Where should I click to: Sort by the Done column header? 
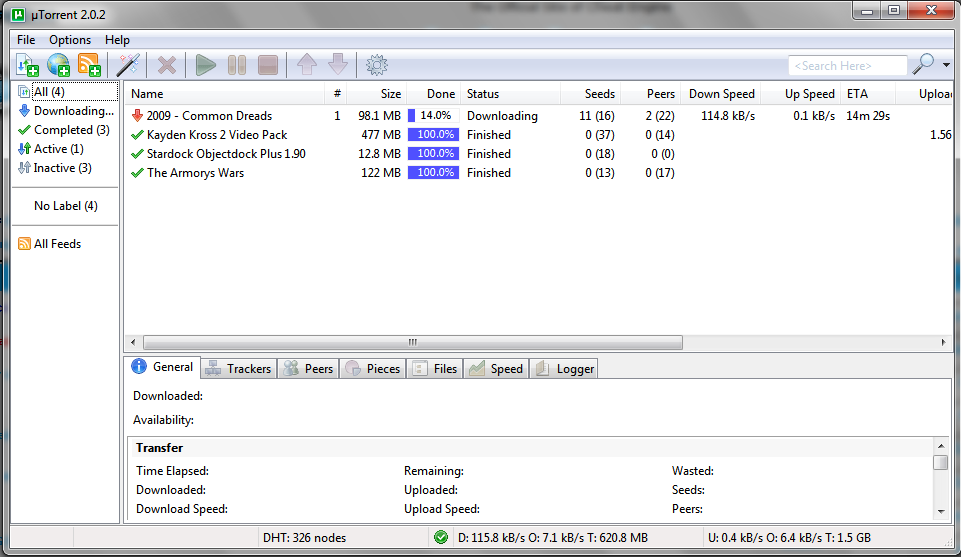pos(433,94)
